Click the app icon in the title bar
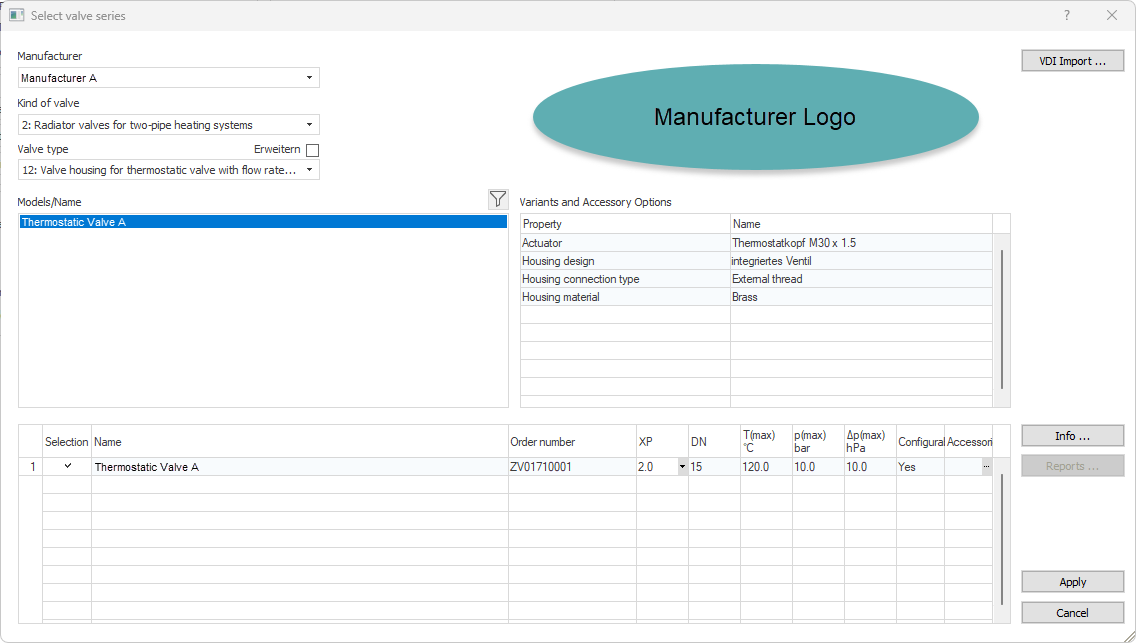This screenshot has width=1136, height=643. (x=16, y=15)
